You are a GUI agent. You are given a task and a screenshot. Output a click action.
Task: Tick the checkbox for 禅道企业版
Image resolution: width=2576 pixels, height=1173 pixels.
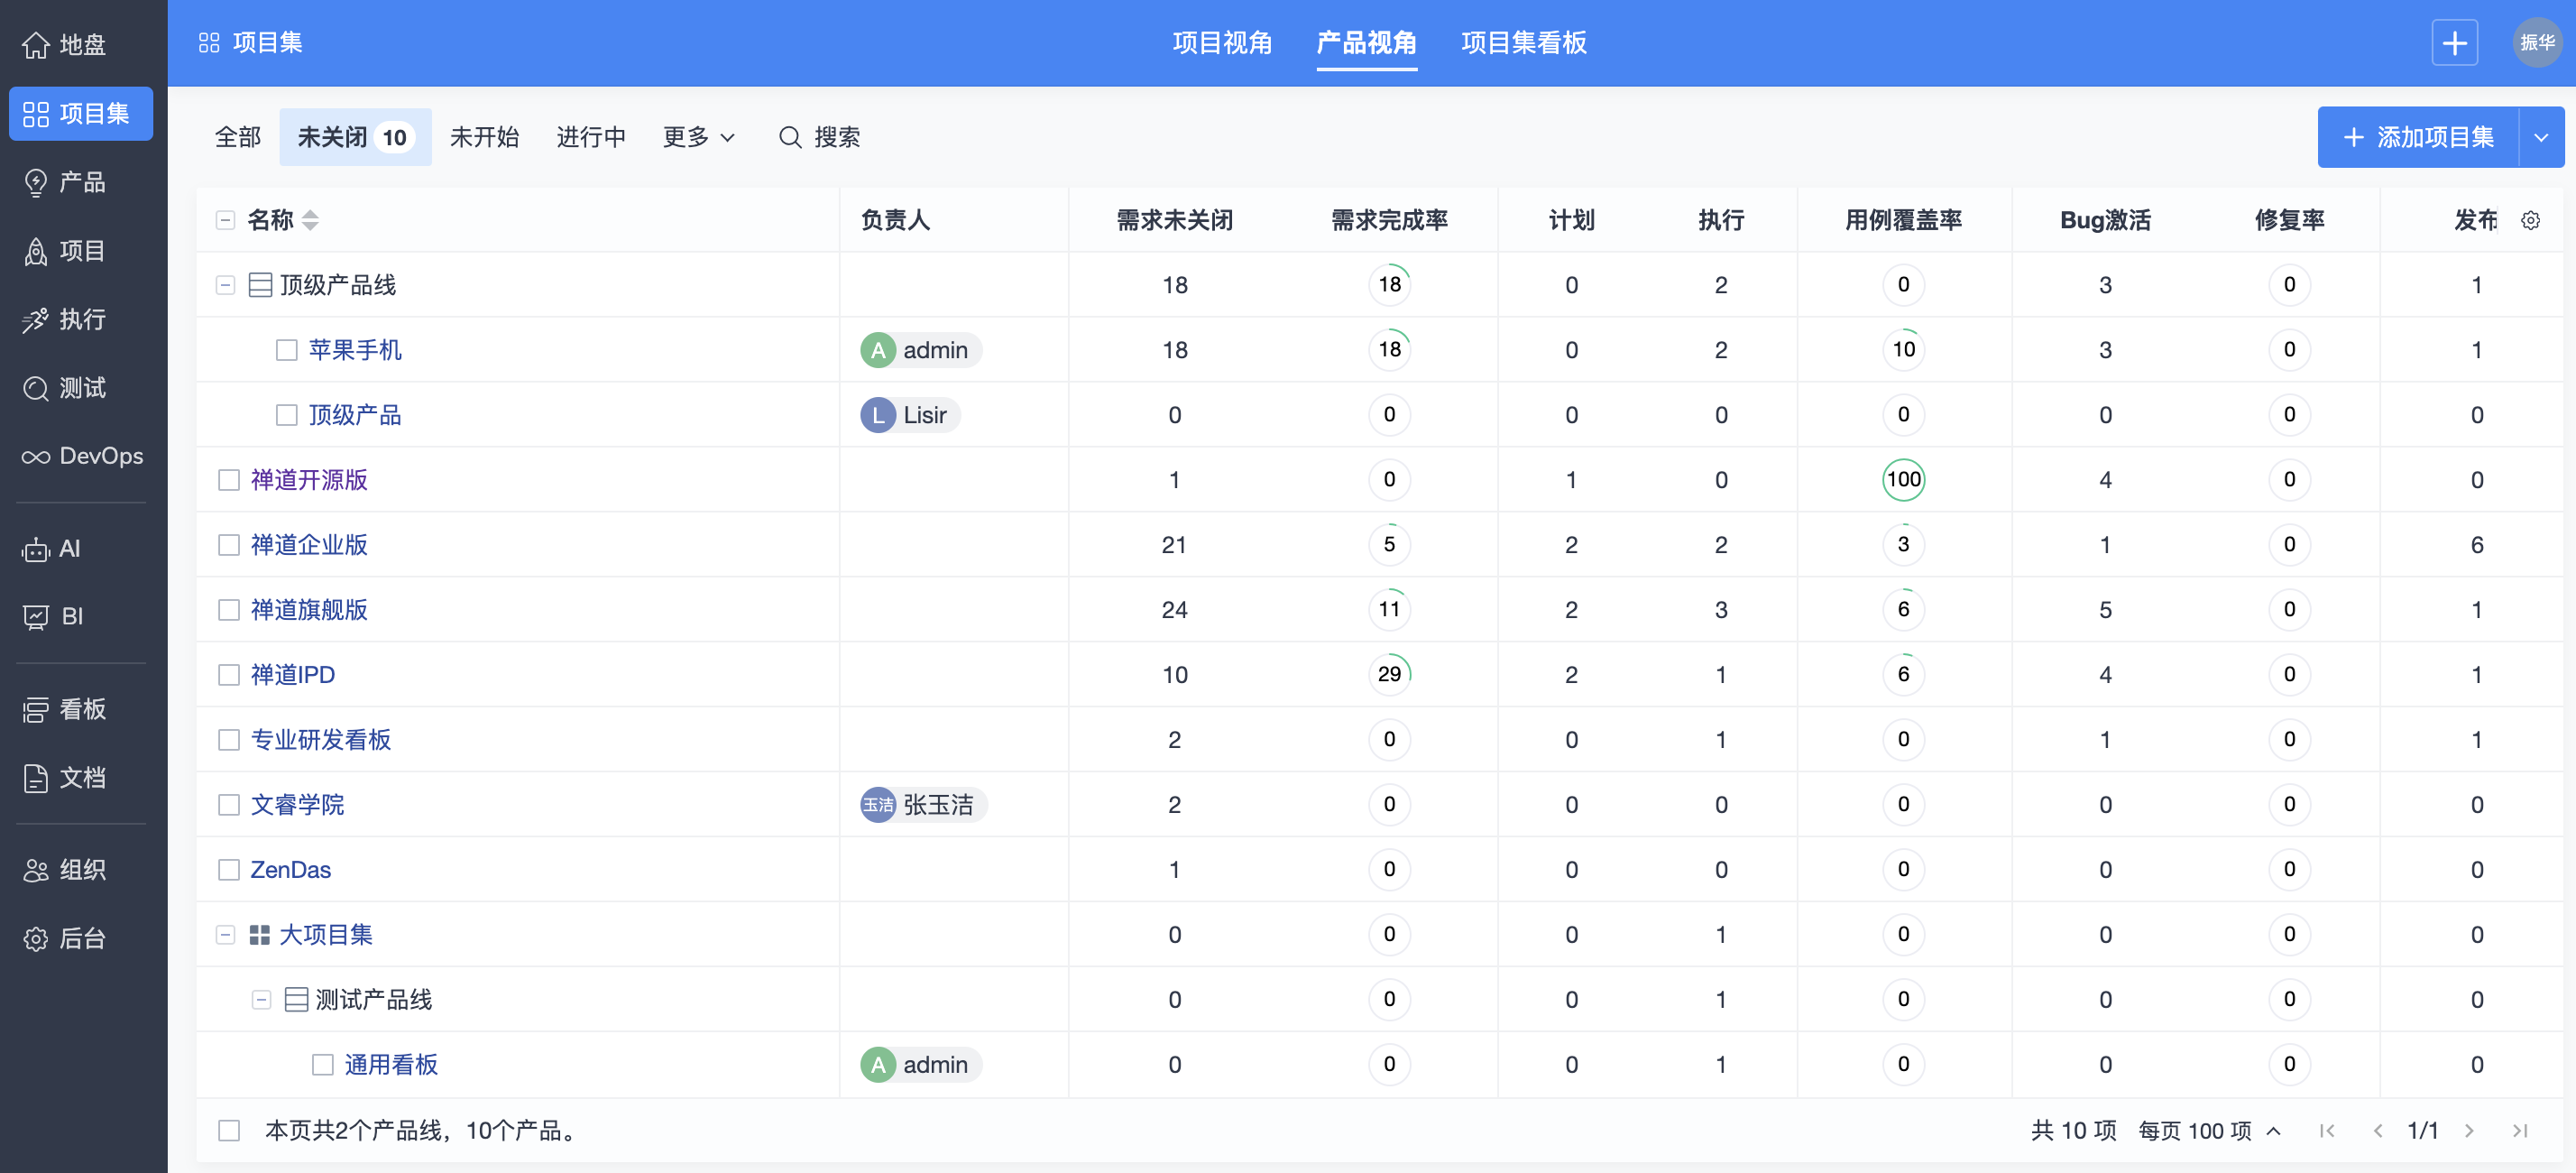coord(229,545)
